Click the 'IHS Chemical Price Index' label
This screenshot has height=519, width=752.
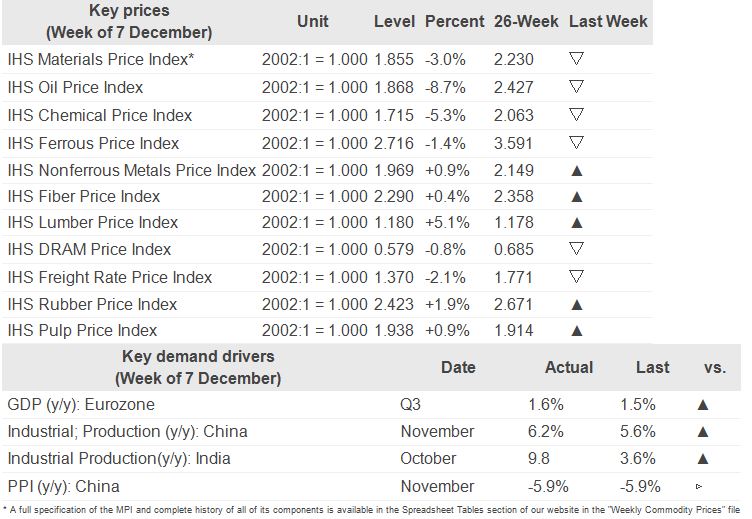(99, 115)
